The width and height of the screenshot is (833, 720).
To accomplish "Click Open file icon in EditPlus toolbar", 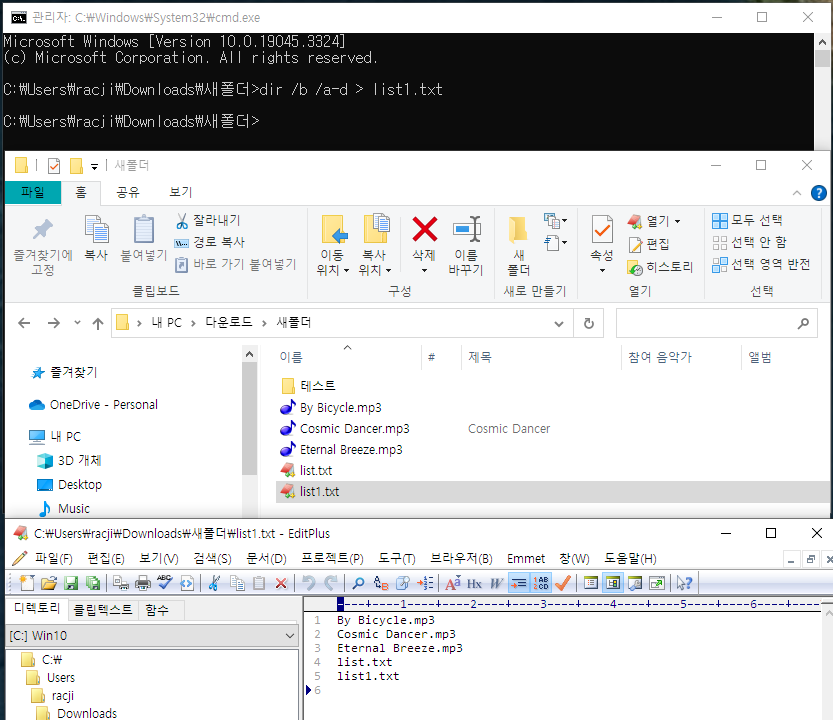I will 49,583.
